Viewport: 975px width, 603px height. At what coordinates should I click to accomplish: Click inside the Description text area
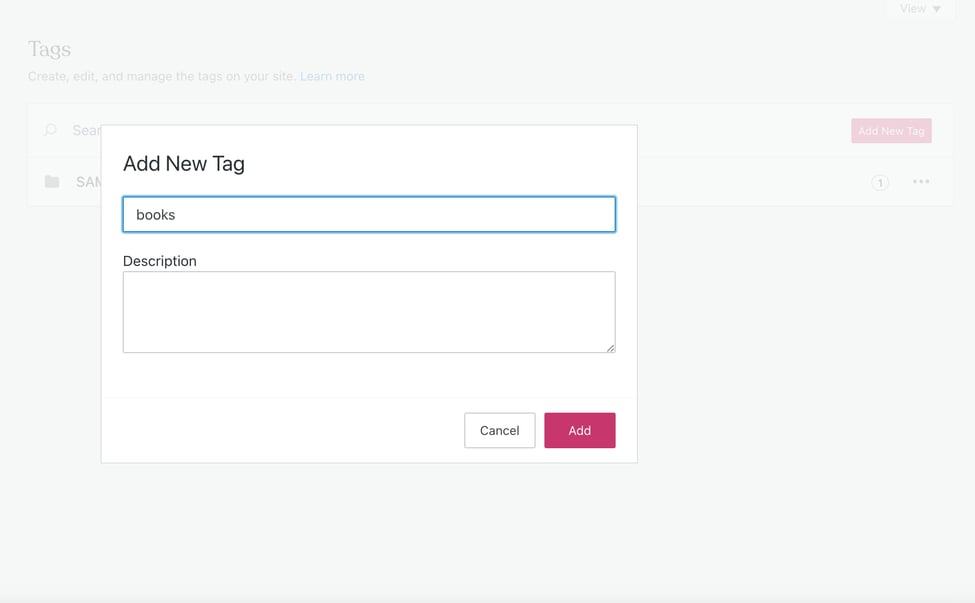pyautogui.click(x=369, y=310)
